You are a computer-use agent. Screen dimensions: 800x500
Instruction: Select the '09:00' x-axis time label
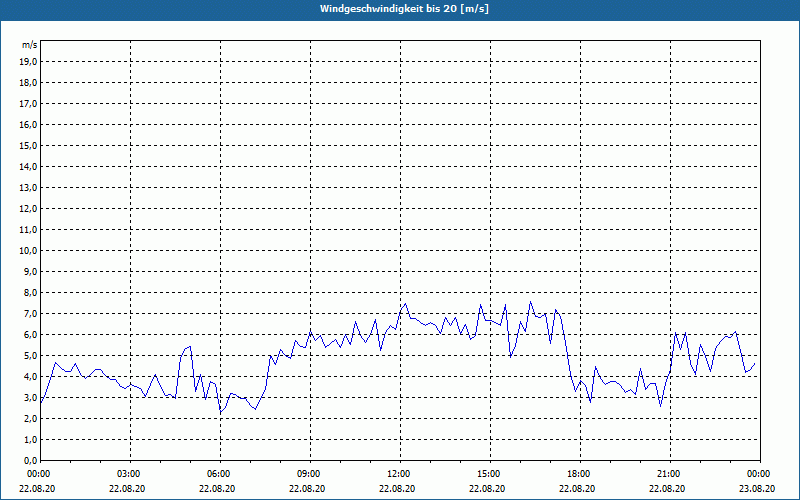308,474
